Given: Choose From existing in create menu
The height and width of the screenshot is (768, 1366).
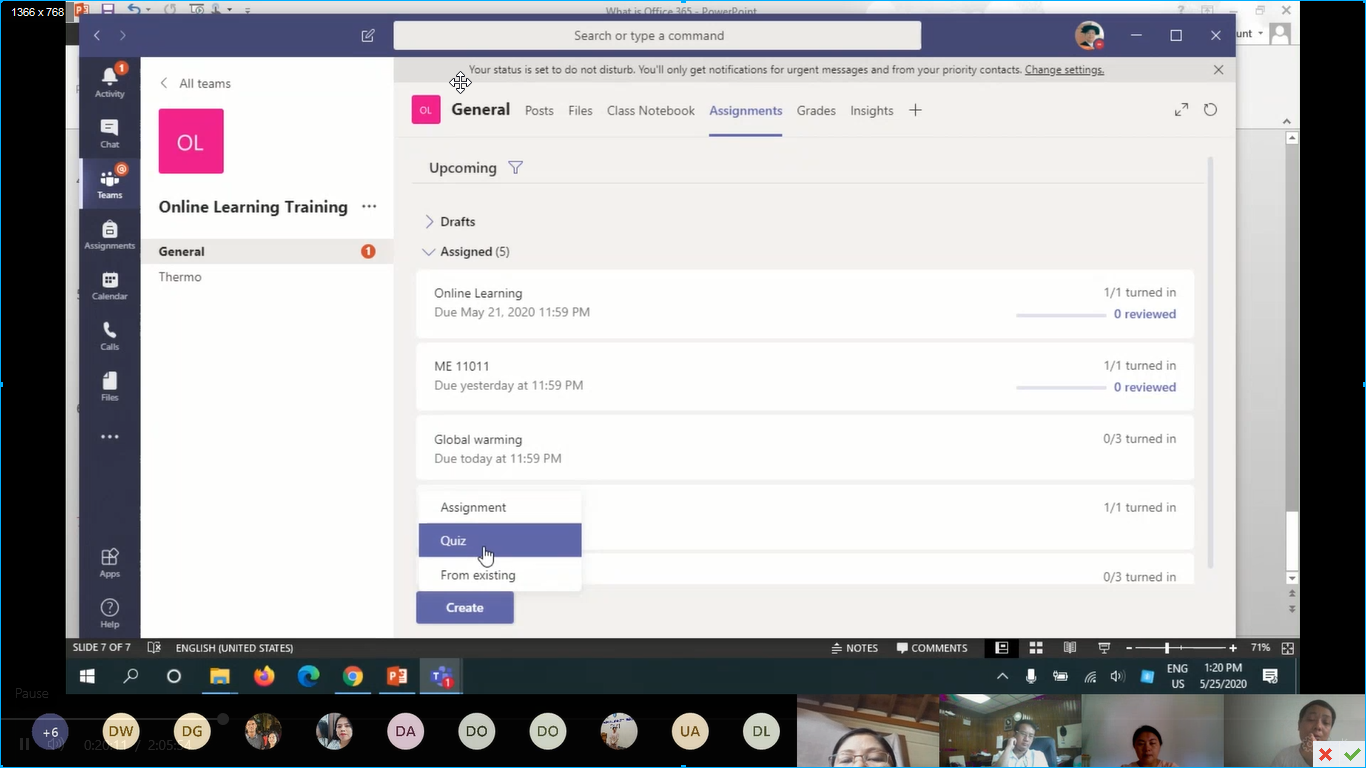Looking at the screenshot, I should tap(500, 575).
